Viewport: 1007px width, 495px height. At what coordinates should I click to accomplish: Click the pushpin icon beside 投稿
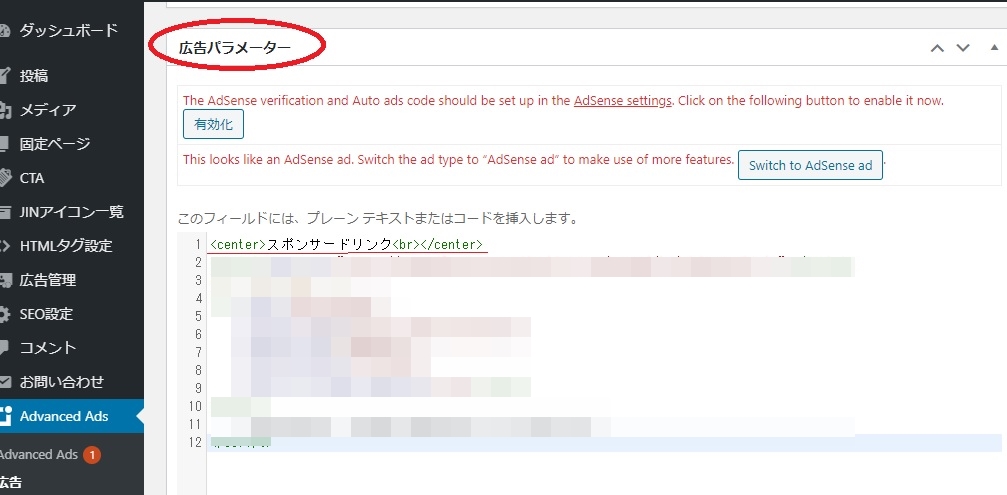coord(5,76)
